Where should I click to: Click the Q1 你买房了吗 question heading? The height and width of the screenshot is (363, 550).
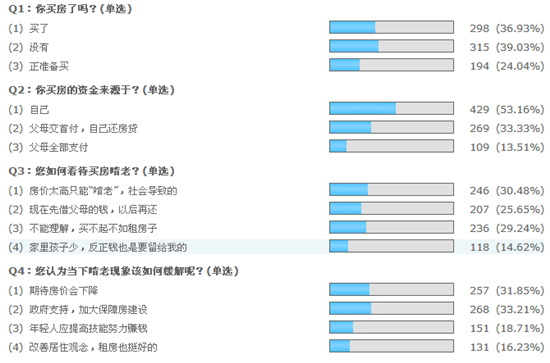click(70, 9)
